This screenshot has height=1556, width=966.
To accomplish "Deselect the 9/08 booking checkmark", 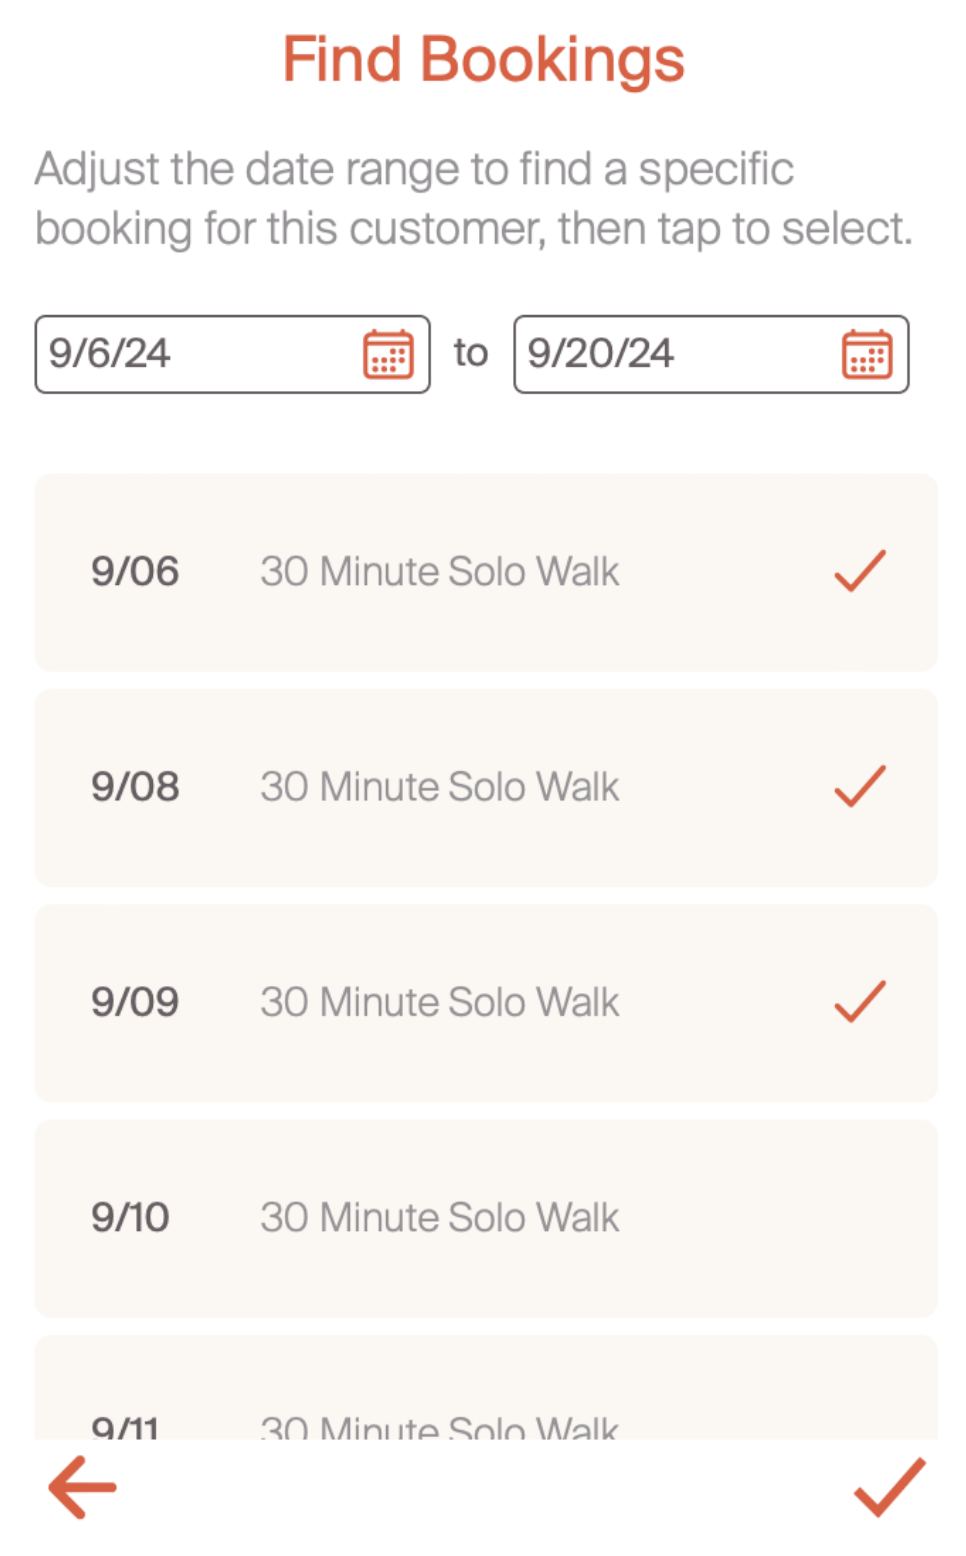I will pos(860,786).
